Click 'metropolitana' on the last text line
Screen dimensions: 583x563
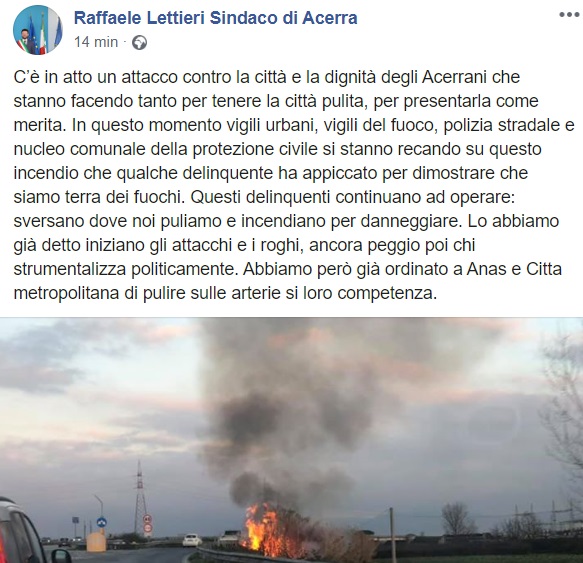66,293
